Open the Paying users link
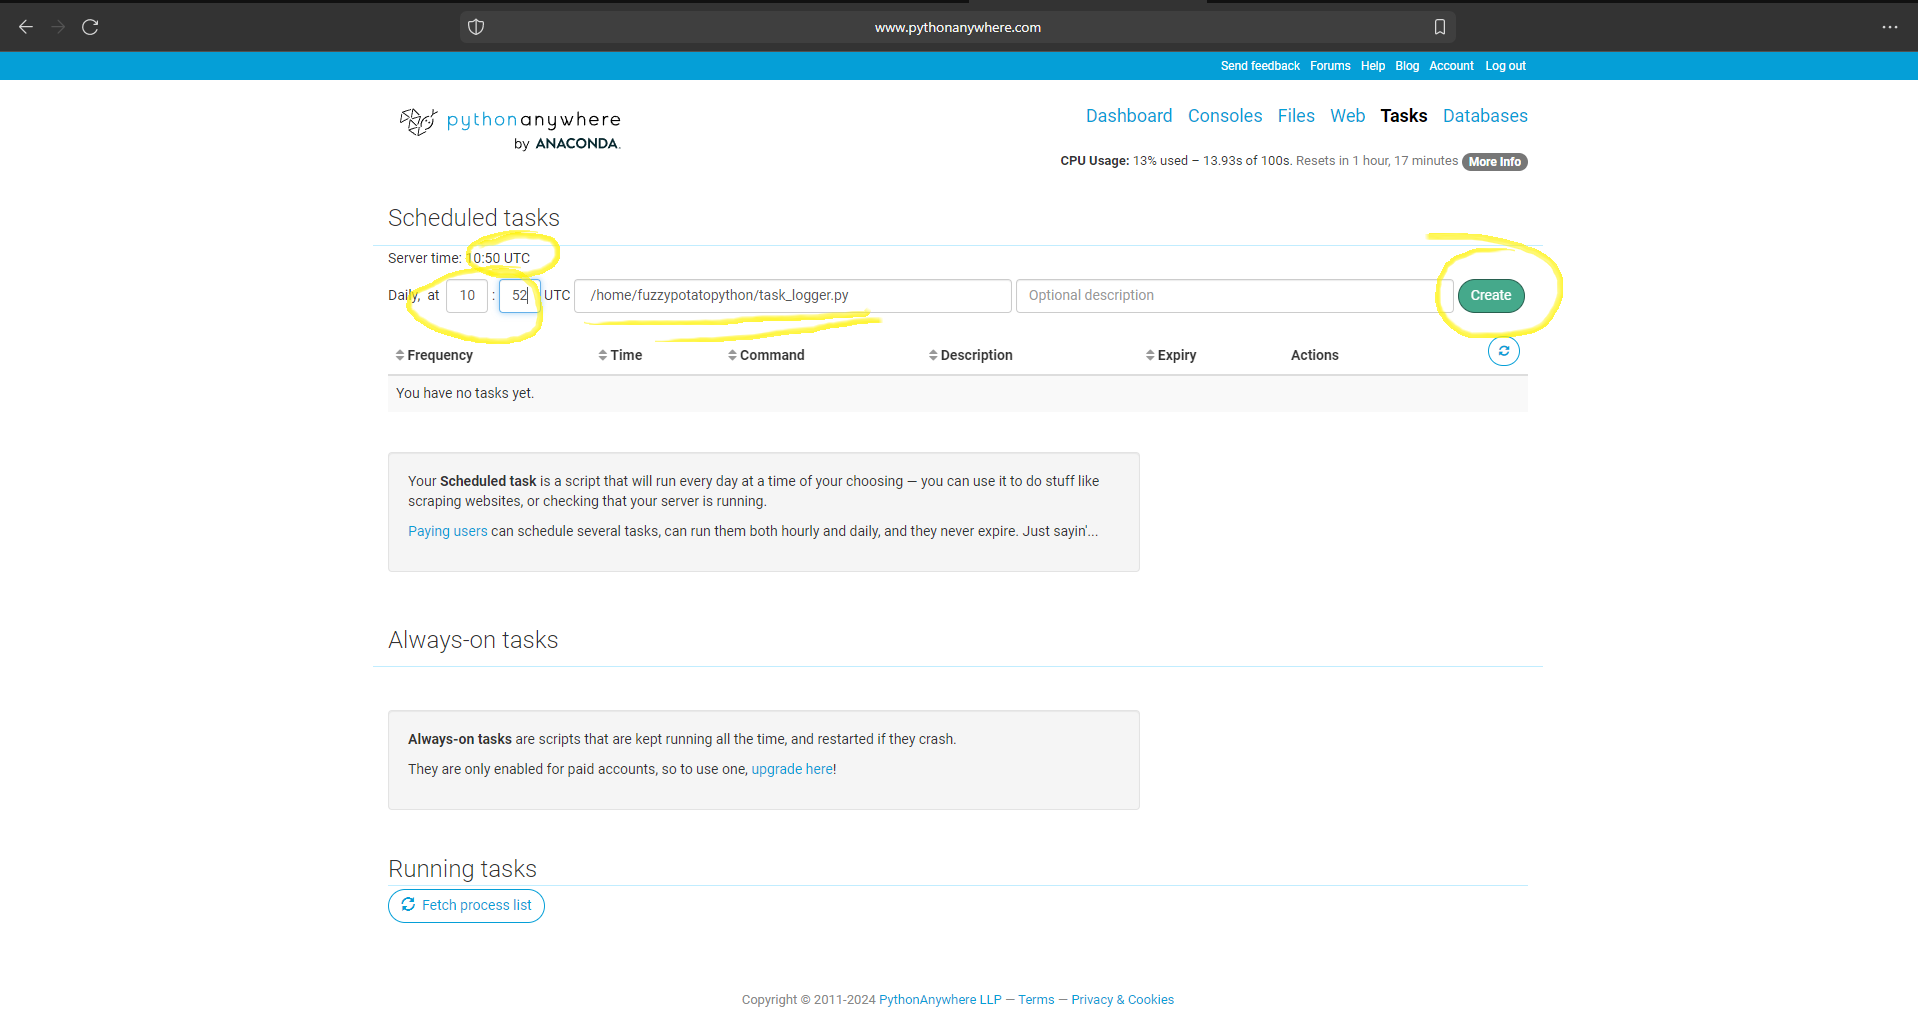This screenshot has height=1012, width=1918. pos(448,531)
